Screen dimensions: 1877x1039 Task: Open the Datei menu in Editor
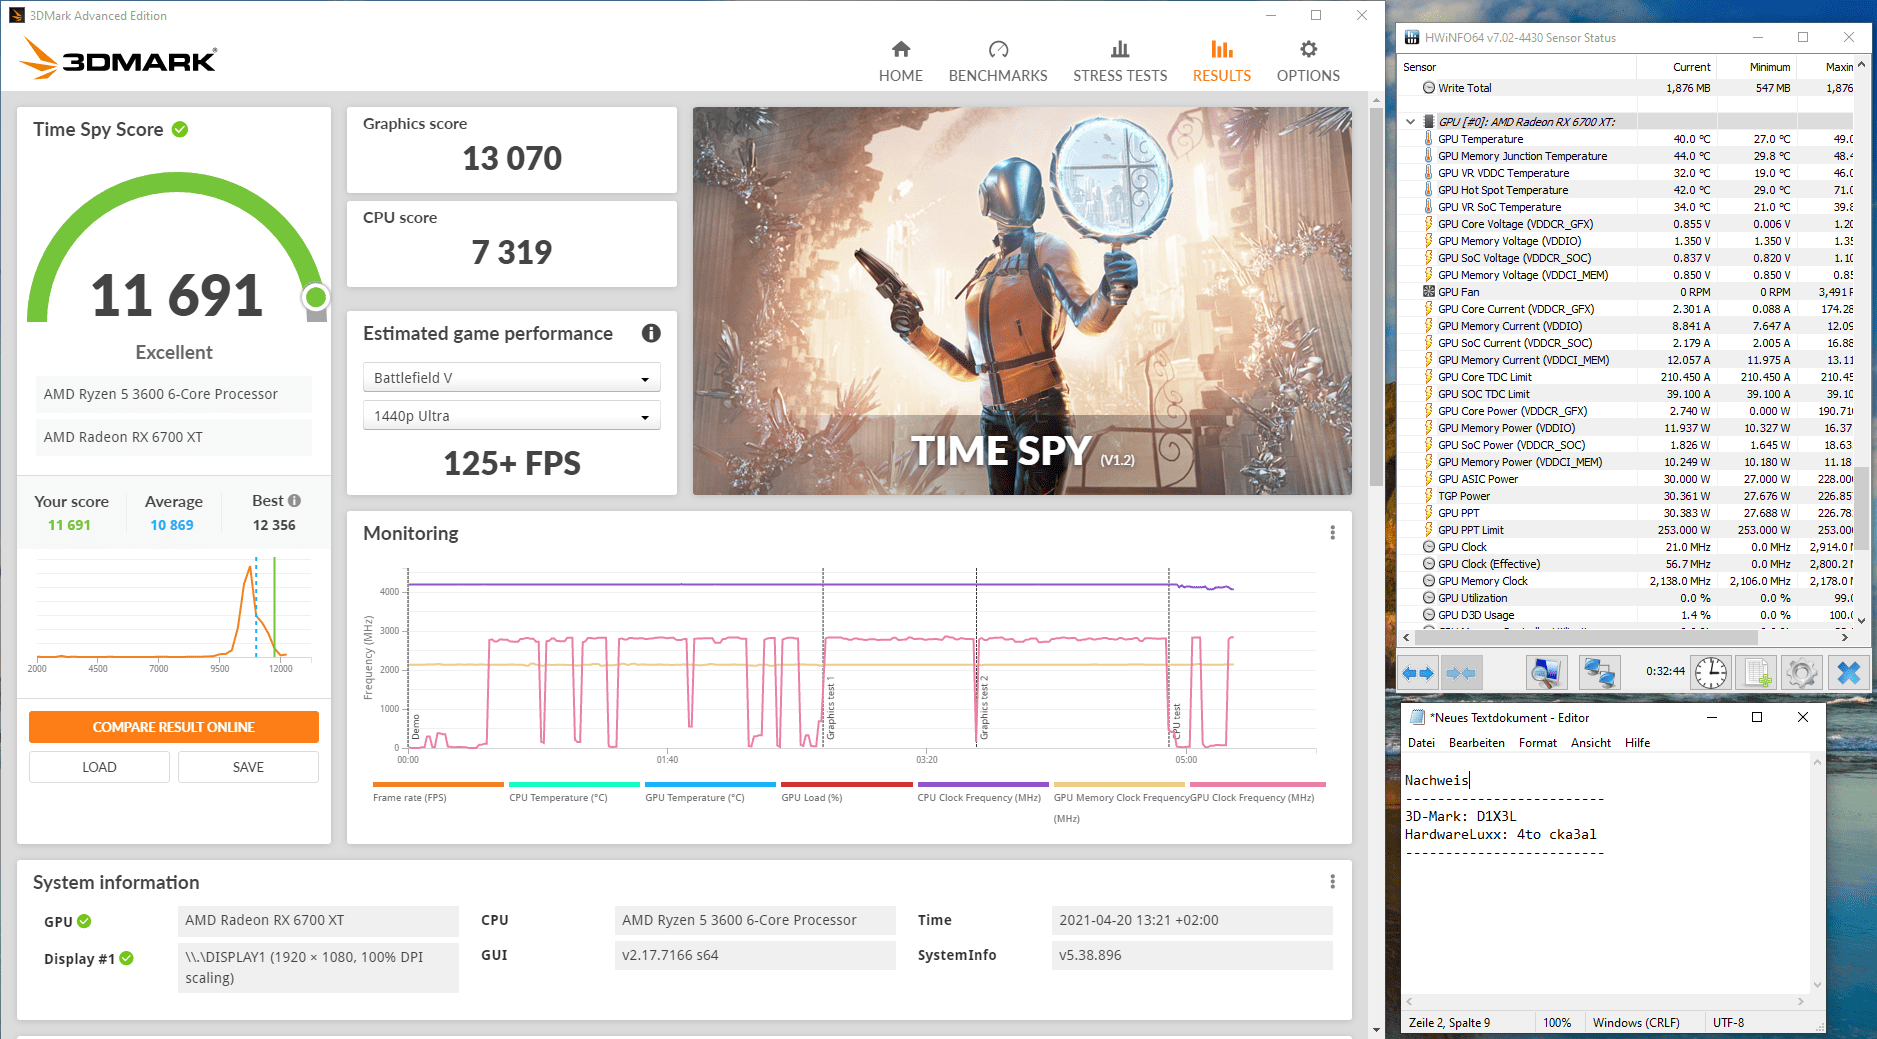pos(1421,743)
